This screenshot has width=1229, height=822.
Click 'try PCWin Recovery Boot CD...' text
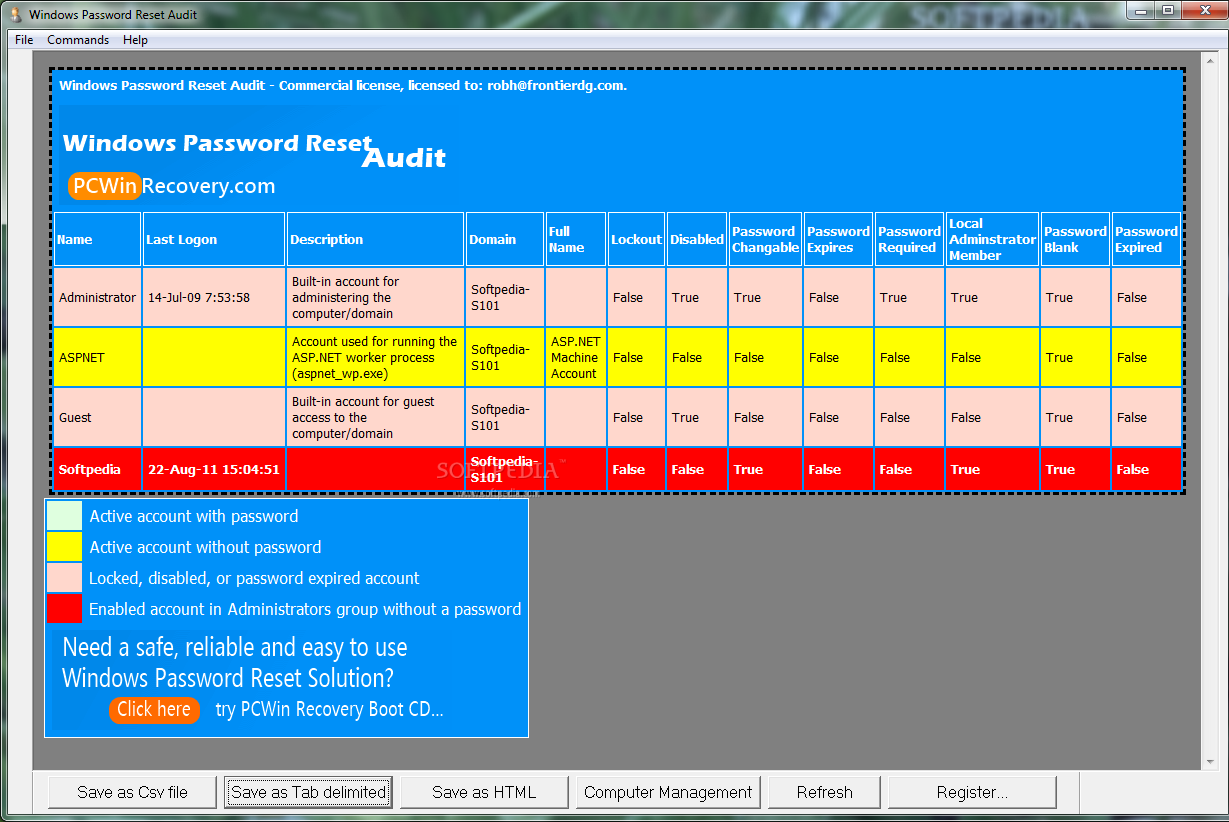coord(329,710)
